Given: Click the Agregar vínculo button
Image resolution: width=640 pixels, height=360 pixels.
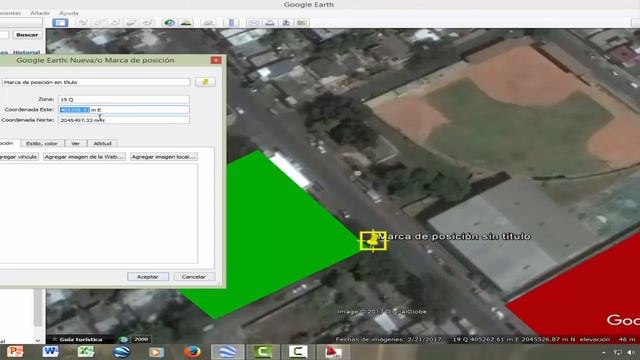Looking at the screenshot, I should click(x=18, y=157).
